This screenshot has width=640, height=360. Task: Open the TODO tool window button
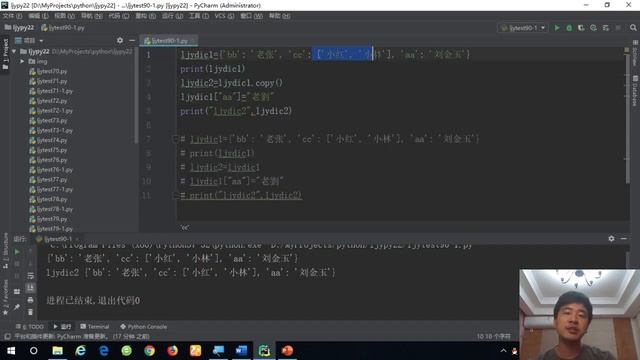point(30,327)
